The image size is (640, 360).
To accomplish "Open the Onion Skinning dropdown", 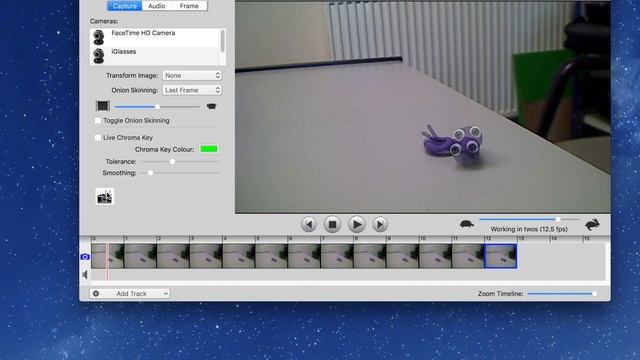I will click(192, 90).
